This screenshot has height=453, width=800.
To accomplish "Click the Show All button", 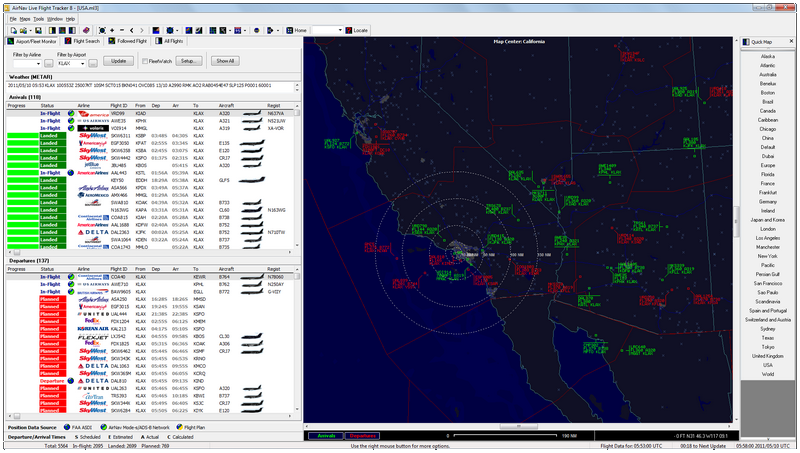I will (226, 62).
